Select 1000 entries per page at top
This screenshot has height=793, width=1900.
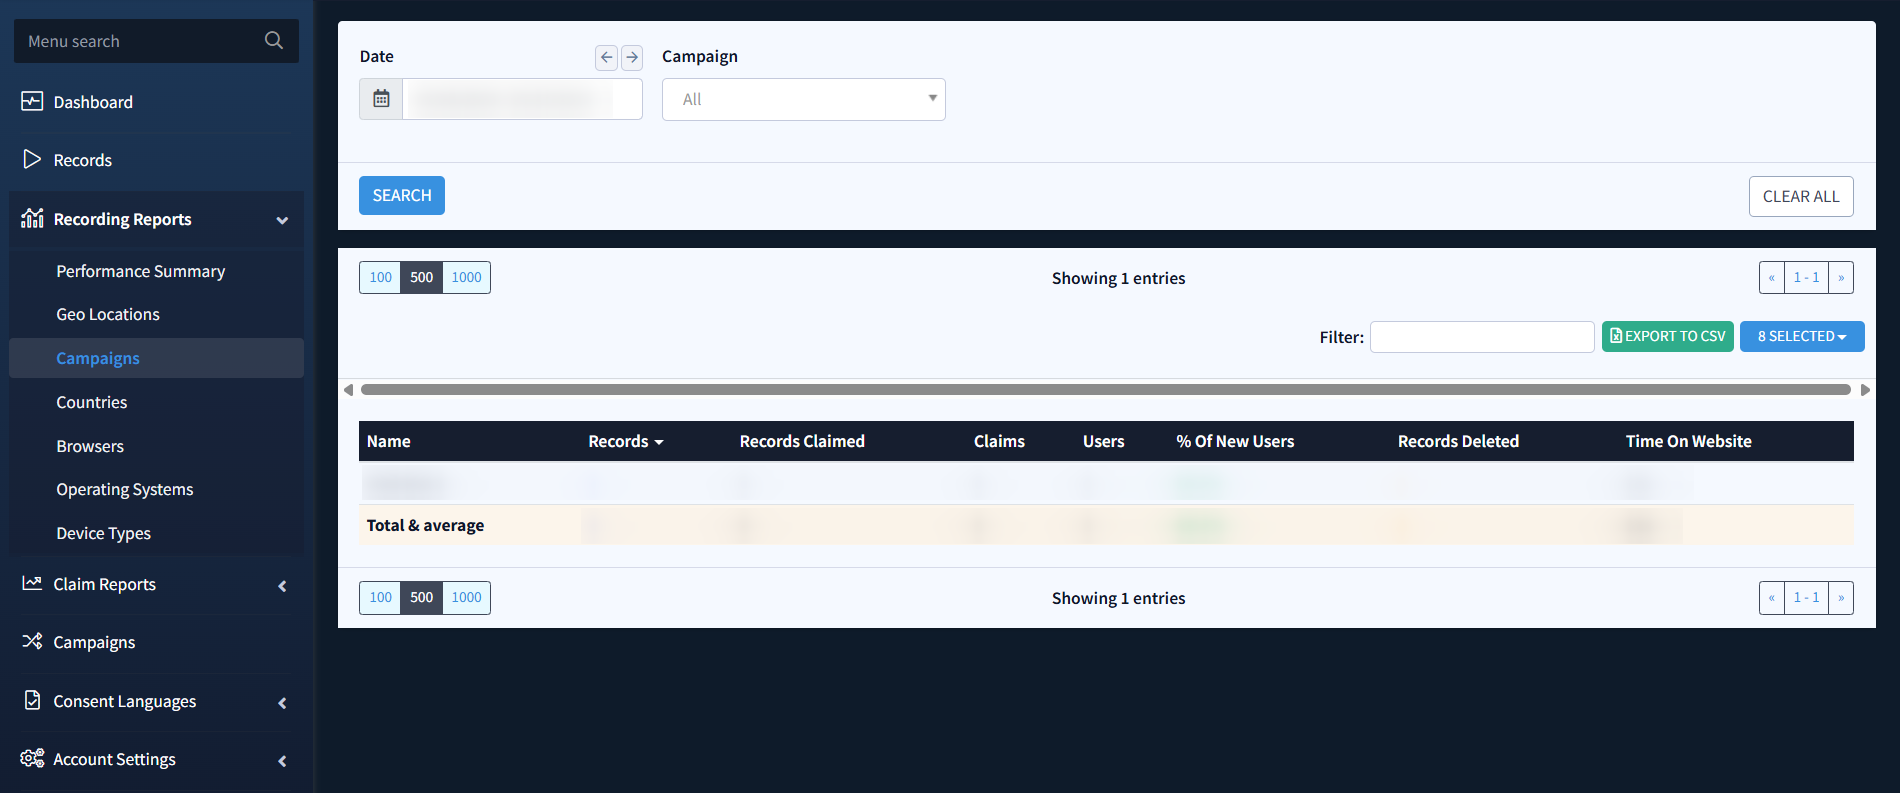tap(466, 278)
